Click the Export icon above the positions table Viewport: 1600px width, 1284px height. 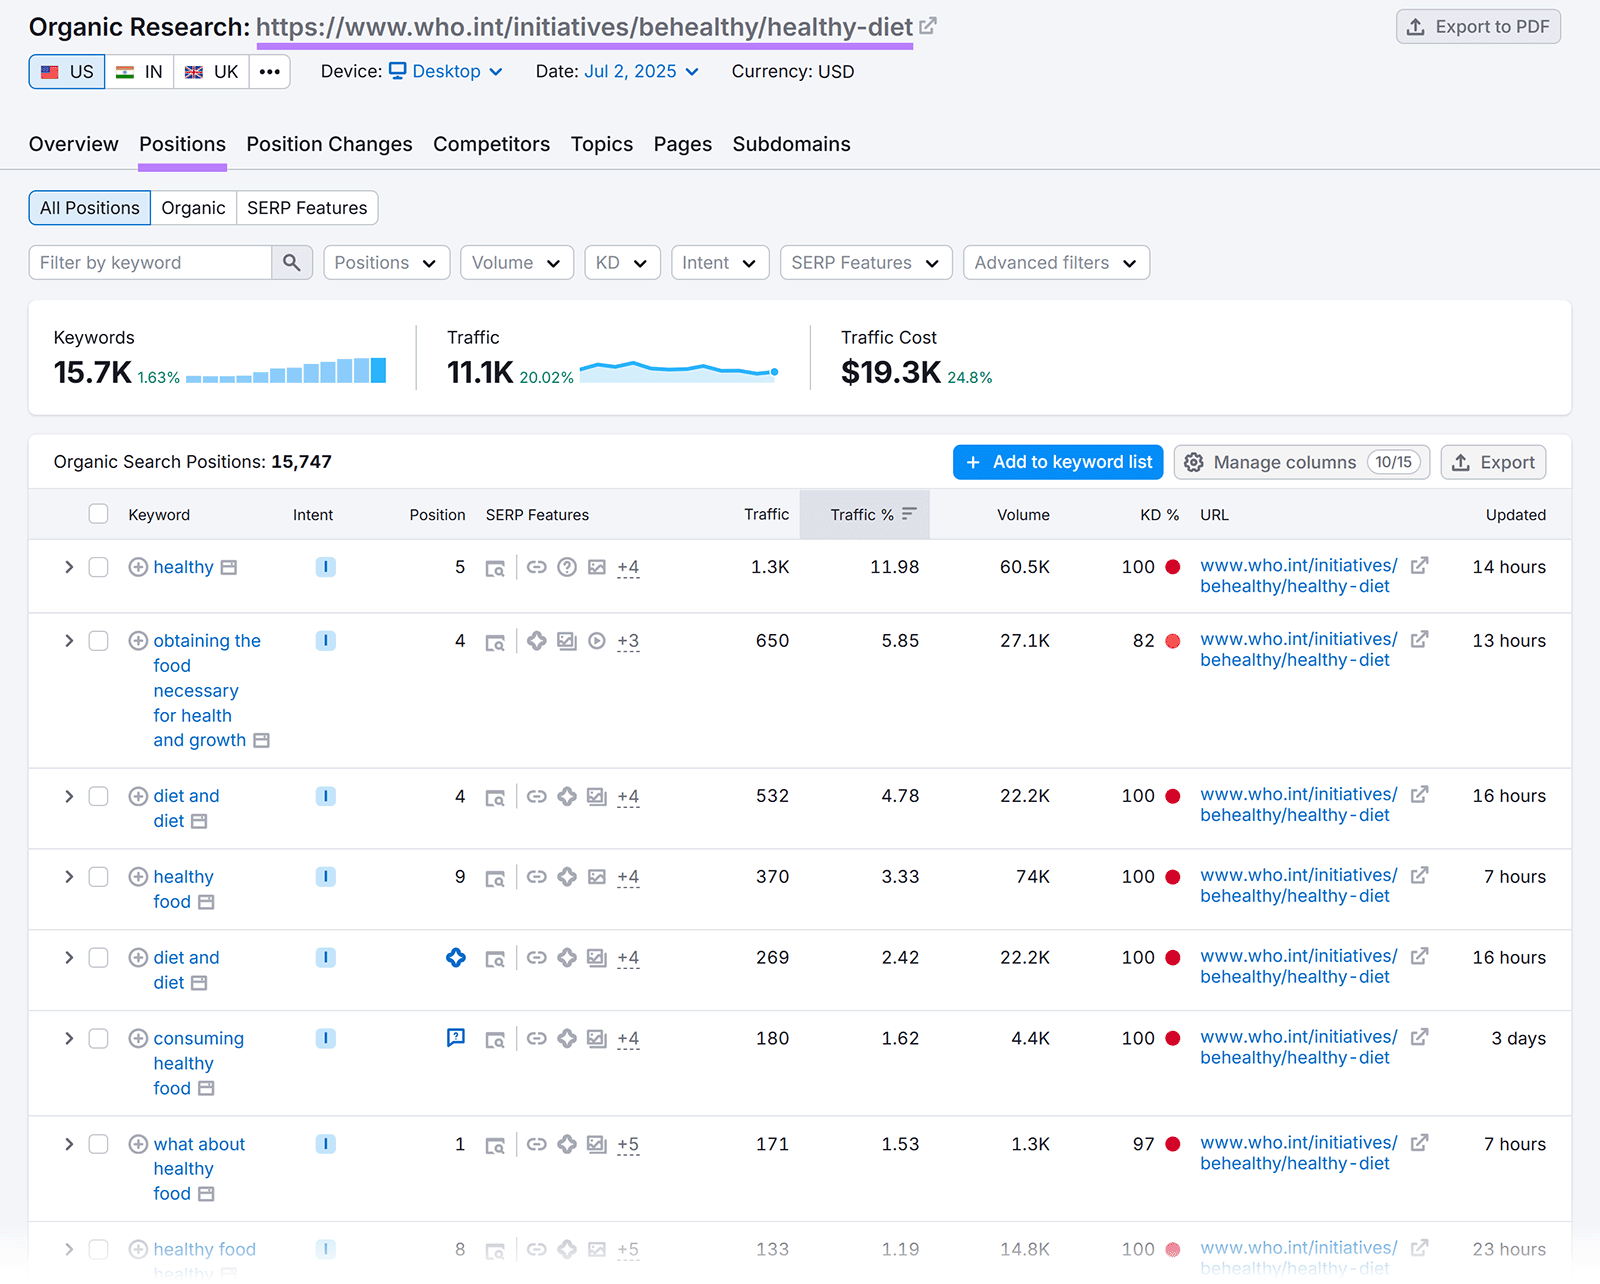coord(1493,462)
